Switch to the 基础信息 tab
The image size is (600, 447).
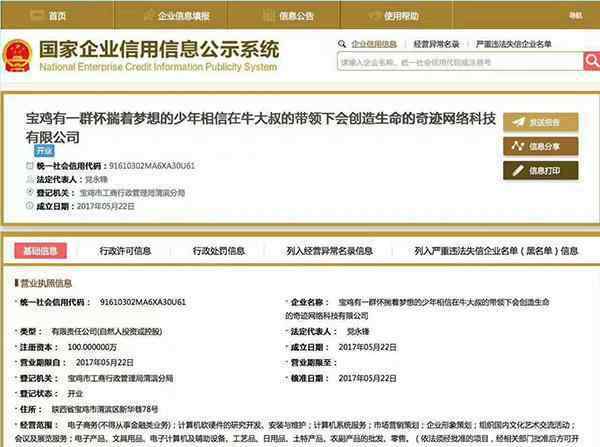41,251
